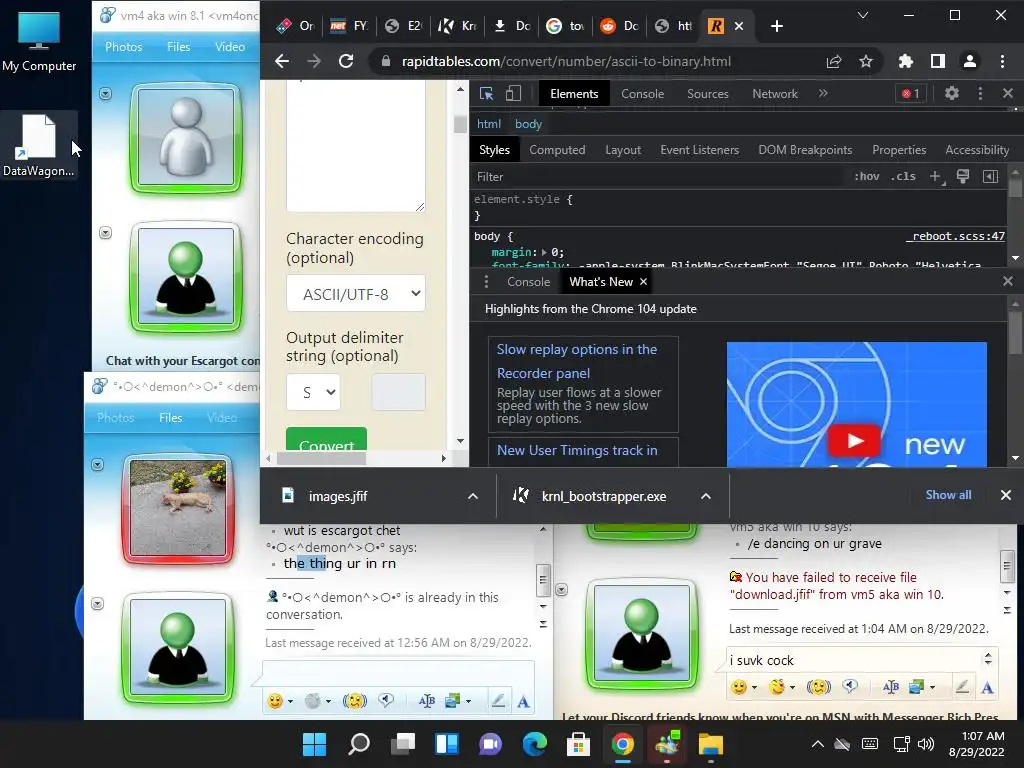This screenshot has height=768, width=1024.
Task: Add new style rule plus icon
Action: 936,176
